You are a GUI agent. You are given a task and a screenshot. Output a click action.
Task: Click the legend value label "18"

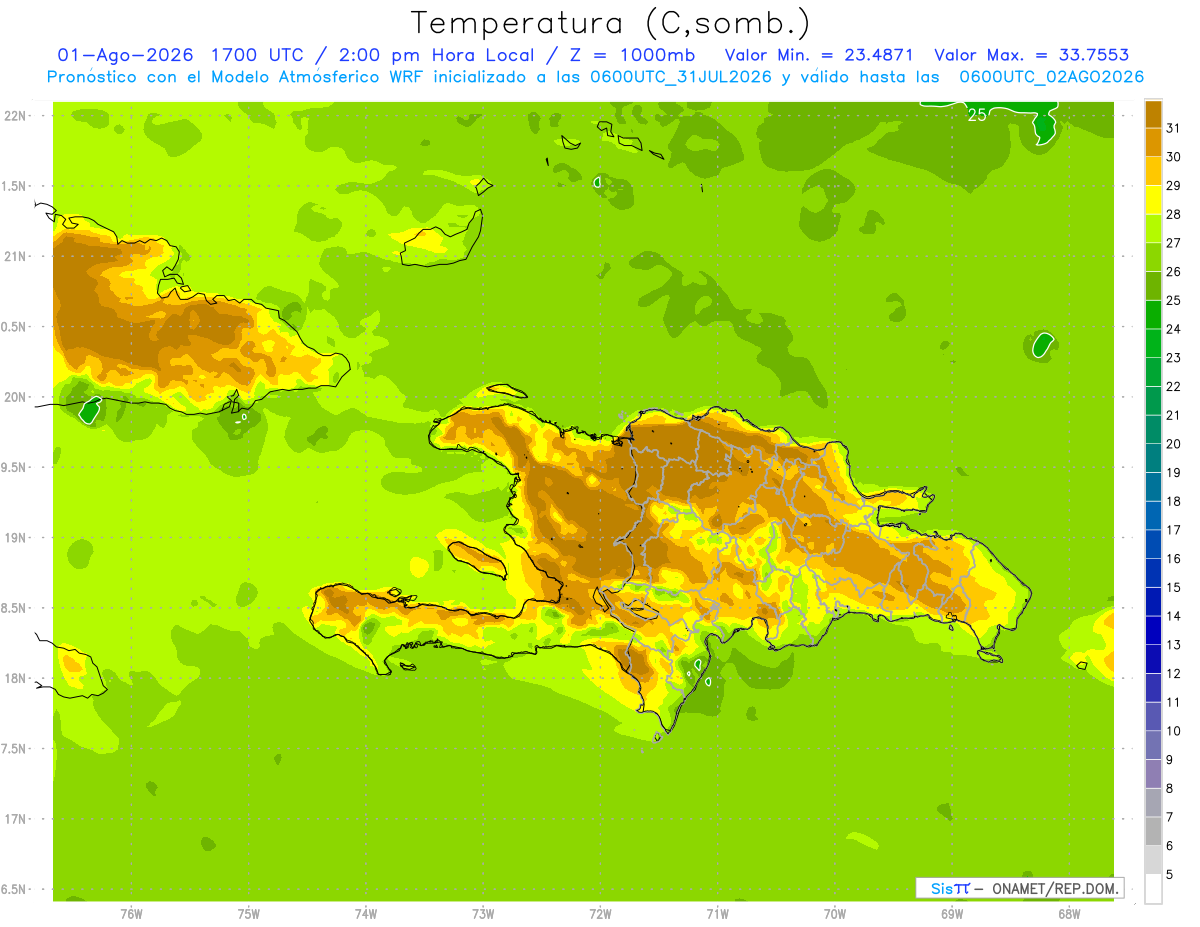click(1174, 501)
